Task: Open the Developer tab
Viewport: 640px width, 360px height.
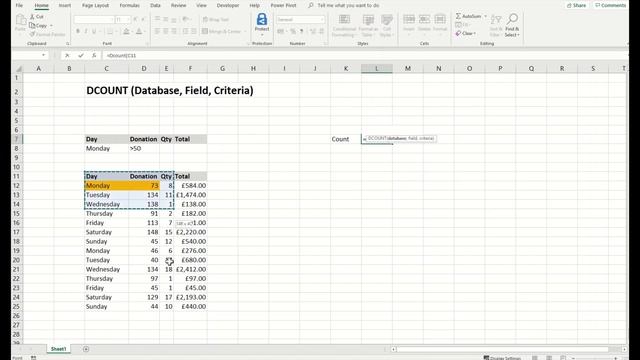Action: [228, 5]
